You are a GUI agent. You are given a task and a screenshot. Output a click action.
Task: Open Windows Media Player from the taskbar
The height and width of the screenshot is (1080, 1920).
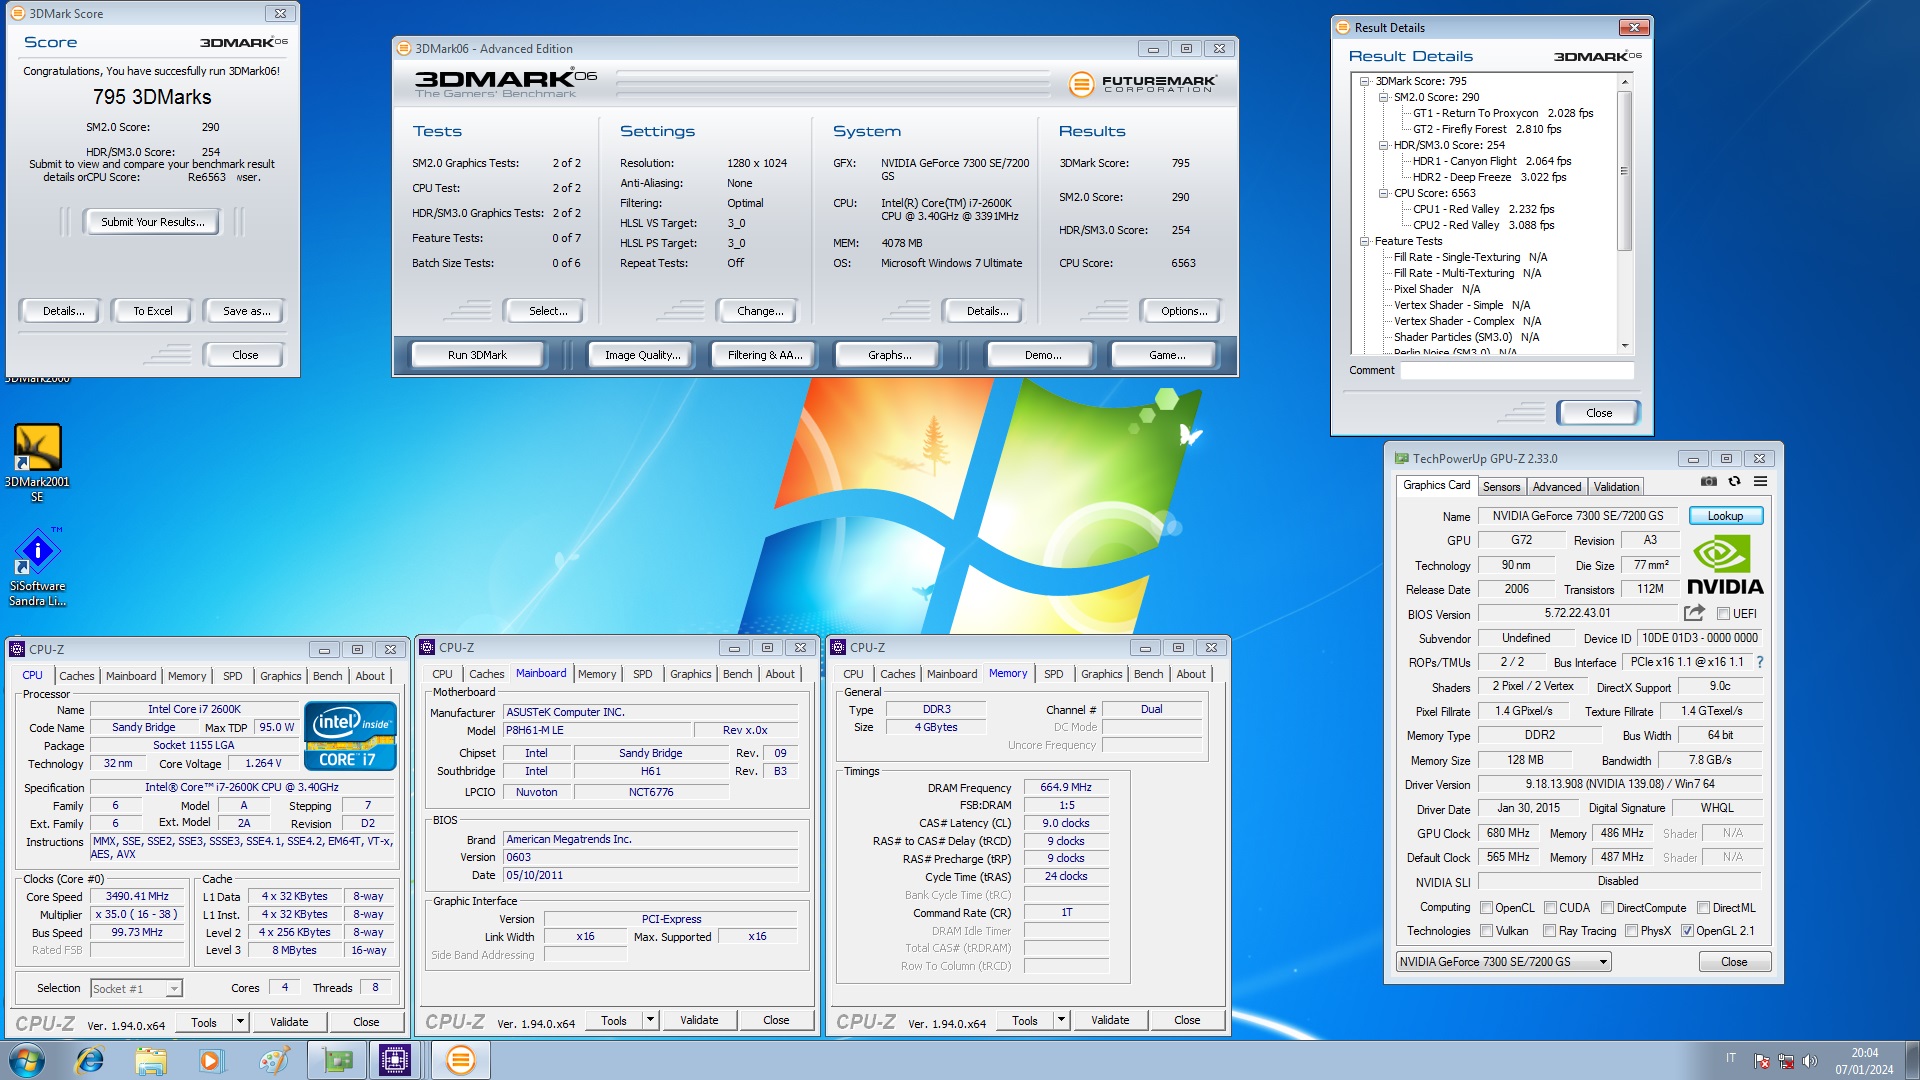(211, 1060)
